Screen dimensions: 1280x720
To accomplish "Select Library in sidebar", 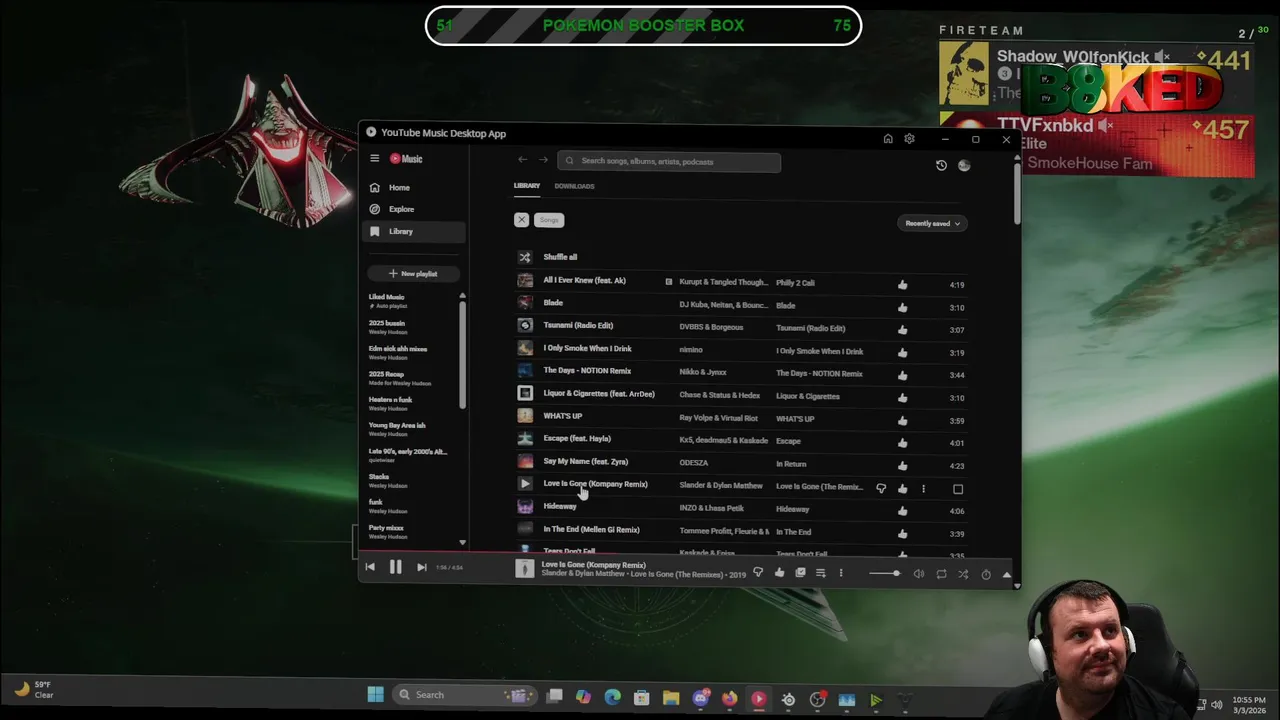I will click(x=414, y=231).
